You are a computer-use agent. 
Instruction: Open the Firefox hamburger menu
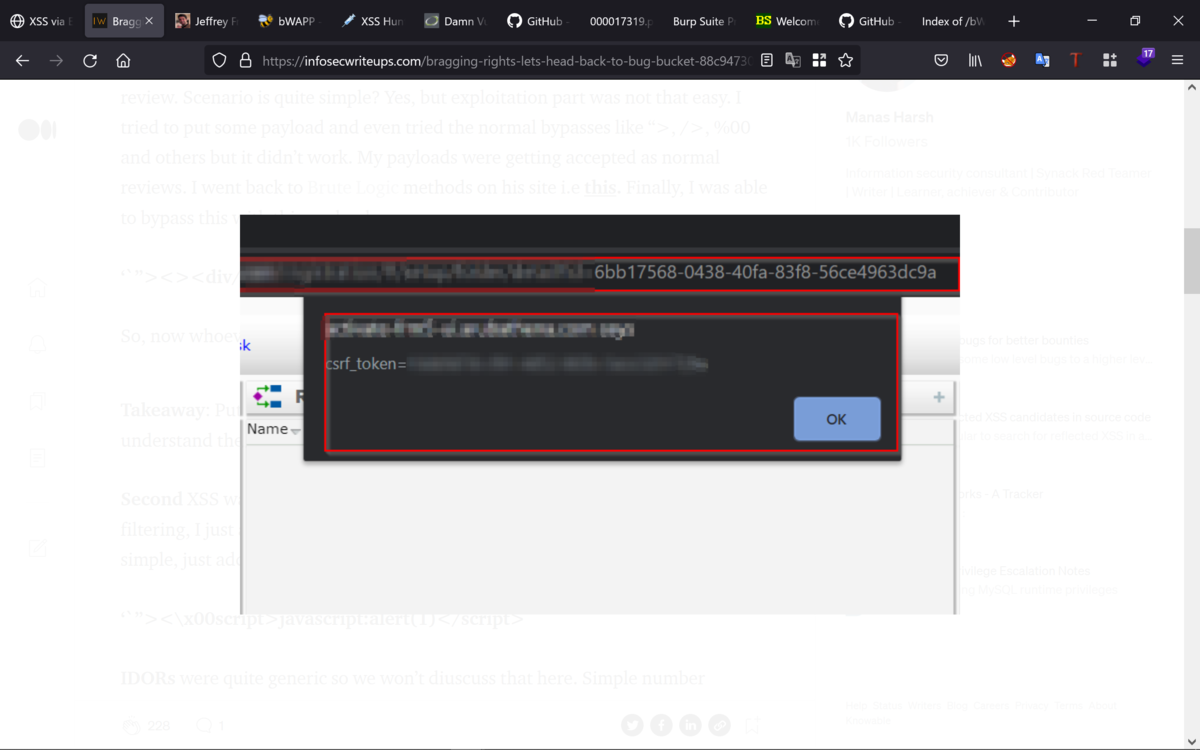1177,60
